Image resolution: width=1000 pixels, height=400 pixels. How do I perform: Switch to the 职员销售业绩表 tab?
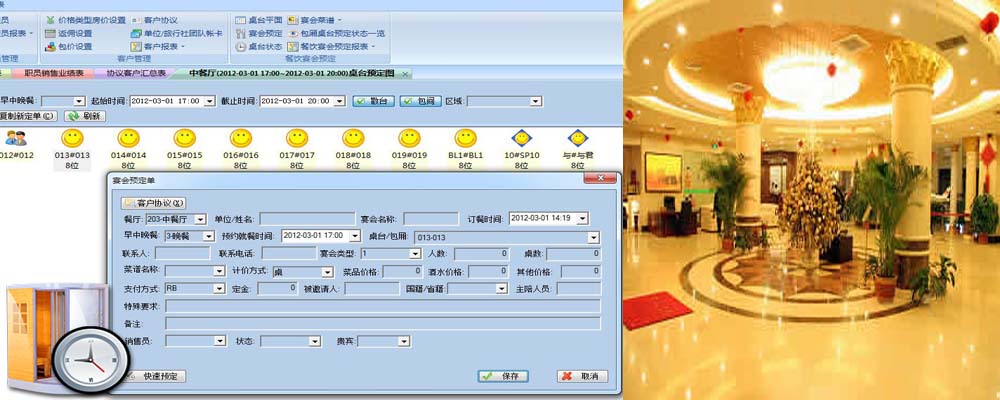point(55,73)
